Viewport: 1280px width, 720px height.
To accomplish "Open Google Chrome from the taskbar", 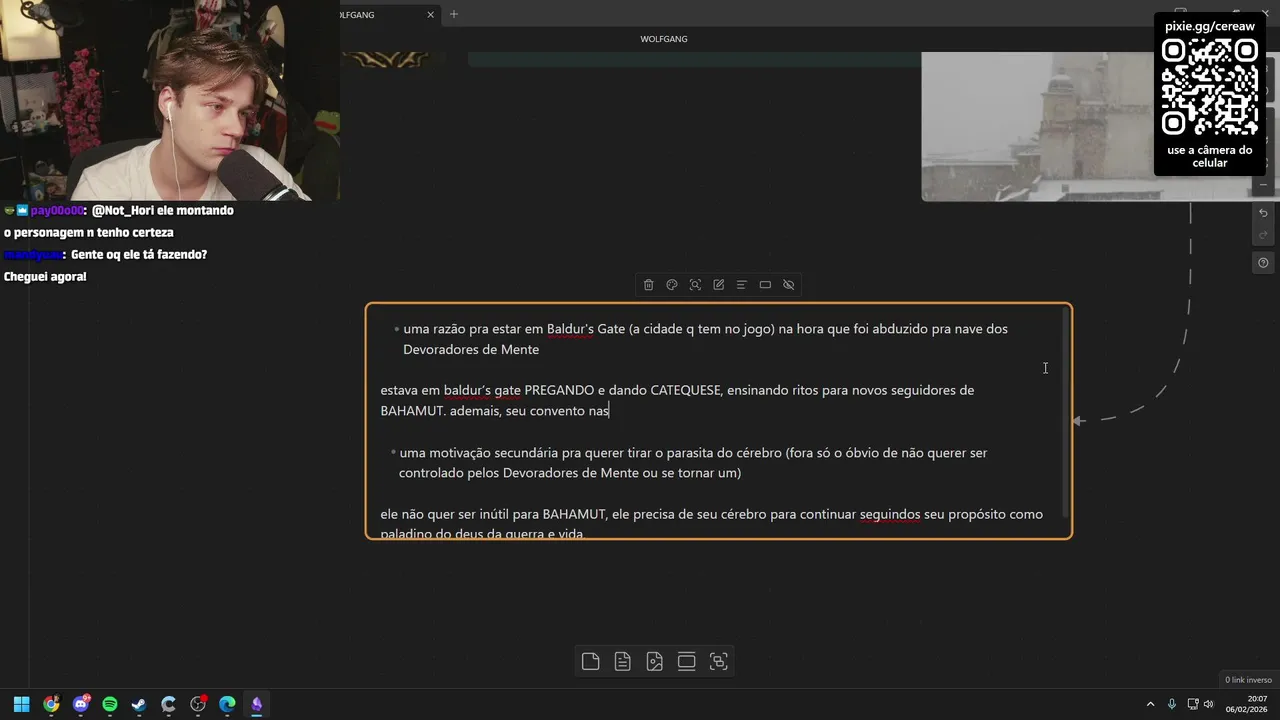I will [51, 704].
